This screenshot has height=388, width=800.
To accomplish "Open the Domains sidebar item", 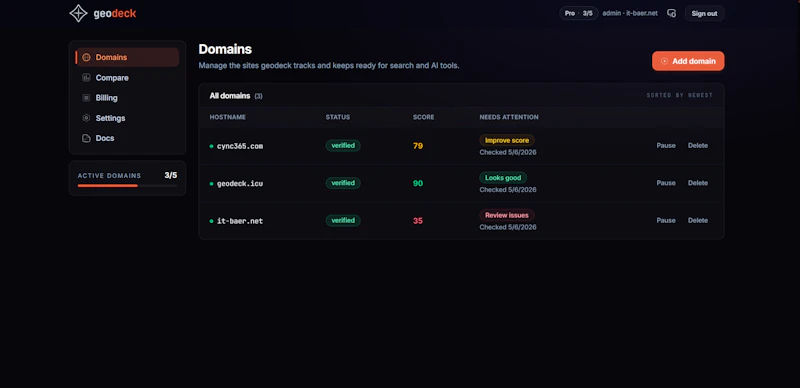I will (127, 57).
